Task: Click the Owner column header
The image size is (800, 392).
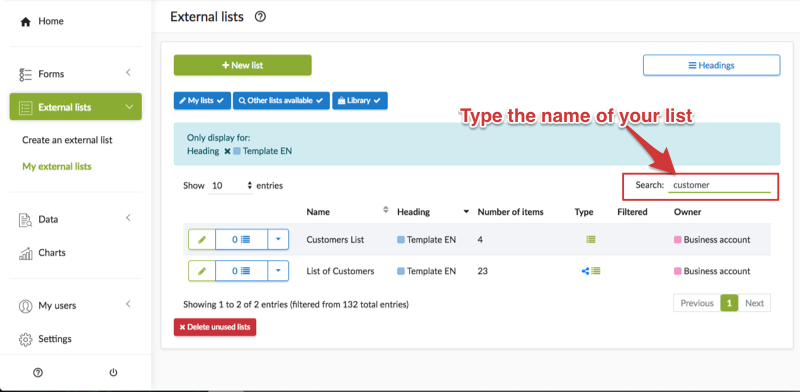Action: point(687,212)
